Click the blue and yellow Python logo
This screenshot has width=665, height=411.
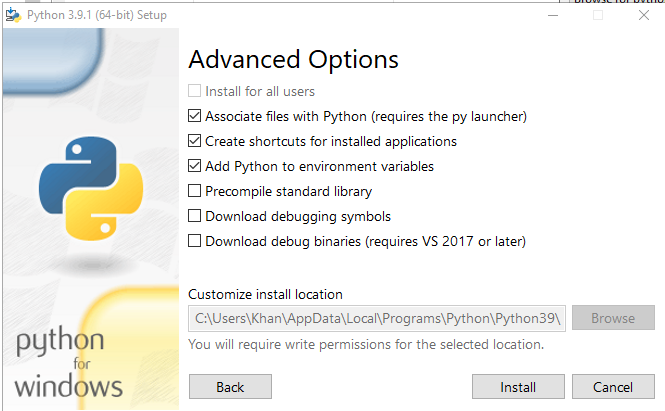(91, 188)
